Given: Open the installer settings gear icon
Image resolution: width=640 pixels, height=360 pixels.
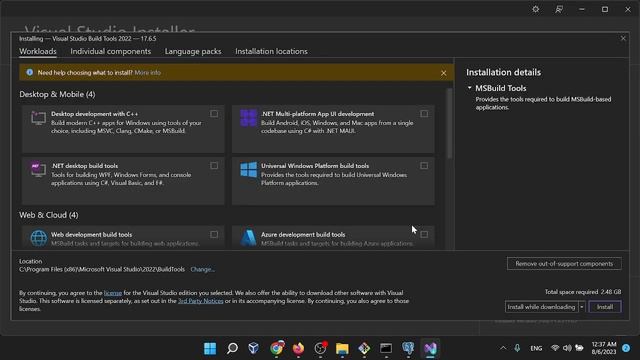Looking at the screenshot, I should point(536,9).
